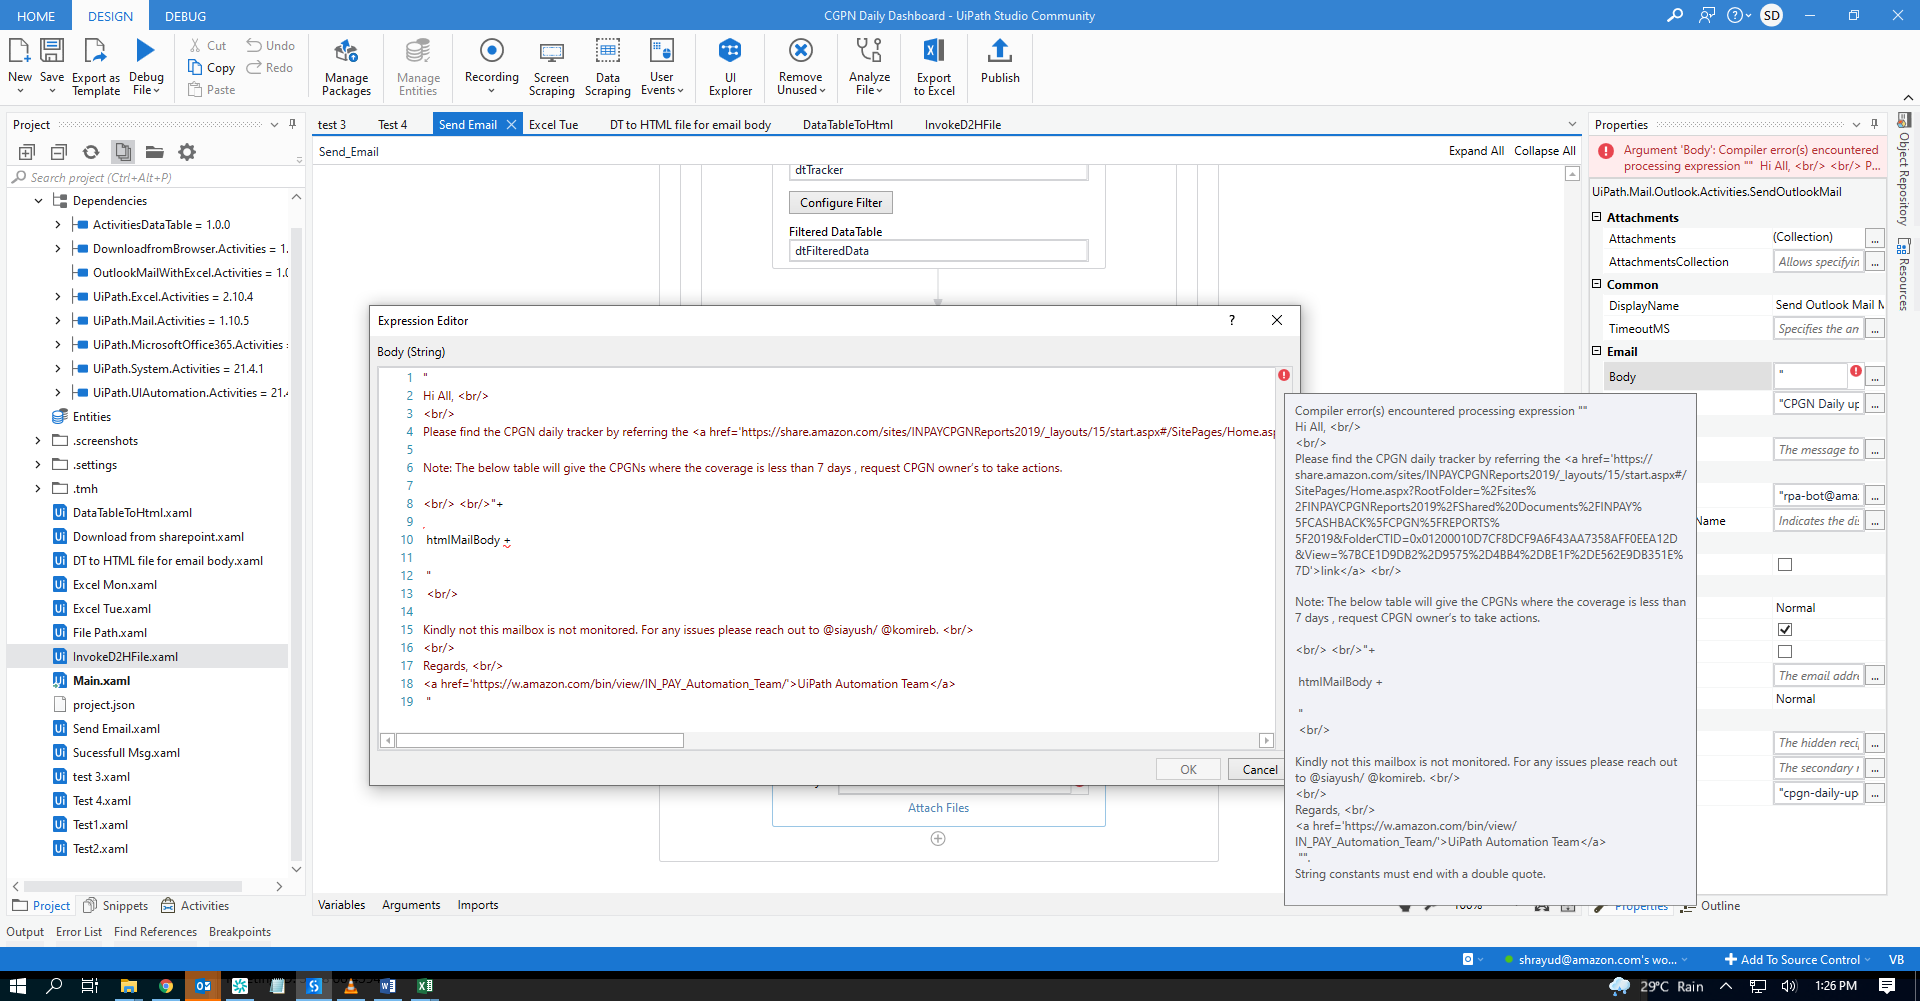Click the Export to Excel icon
The image size is (1920, 1001).
(x=934, y=50)
